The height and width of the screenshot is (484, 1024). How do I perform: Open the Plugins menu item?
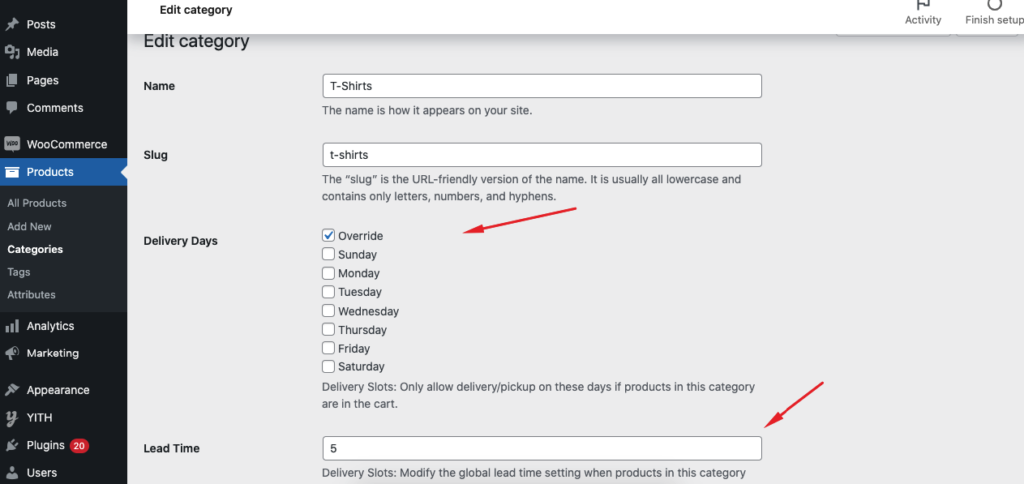(45, 445)
